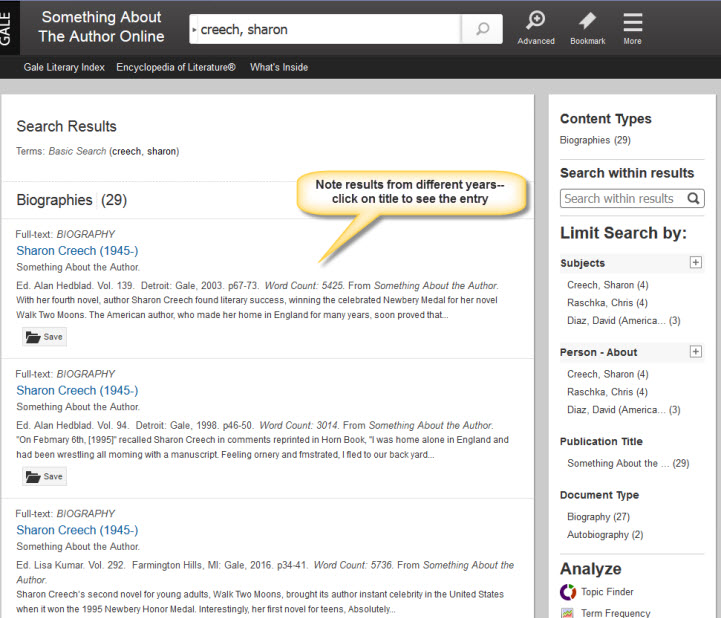Save the Vol. 139 Sharon Creech entry
721x618 pixels.
44,337
